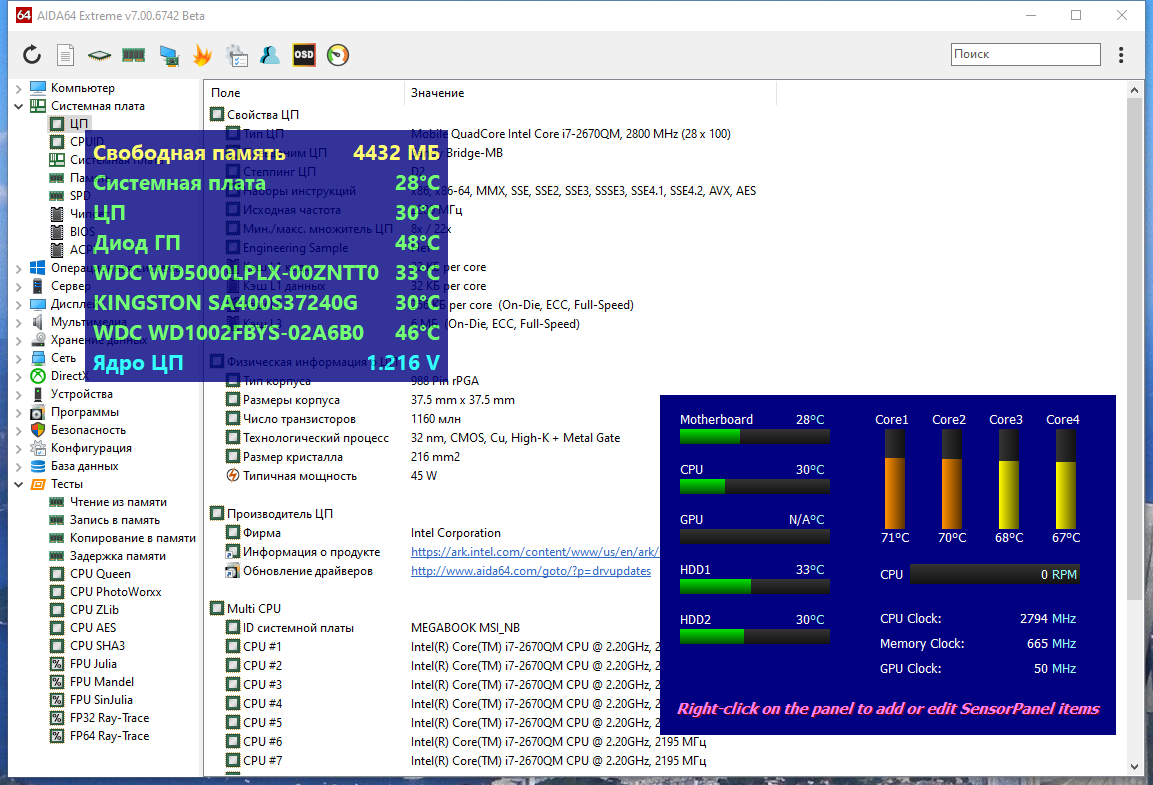Collapse the Системная плата branch
Image resolution: width=1153 pixels, height=785 pixels.
click(x=20, y=105)
